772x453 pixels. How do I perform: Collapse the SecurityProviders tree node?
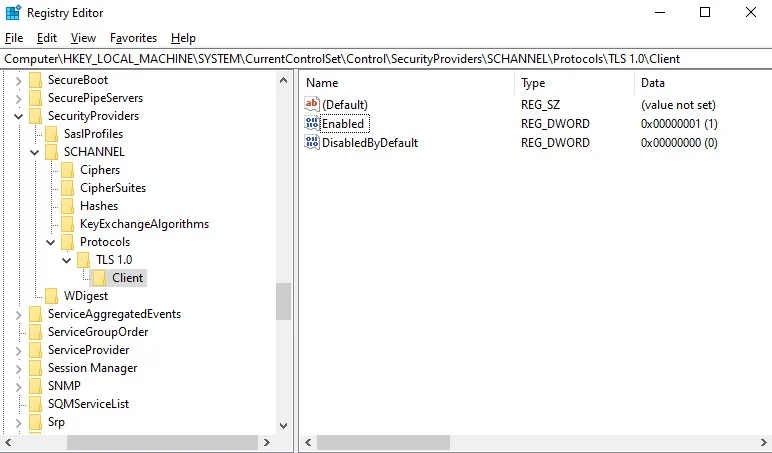[x=18, y=116]
